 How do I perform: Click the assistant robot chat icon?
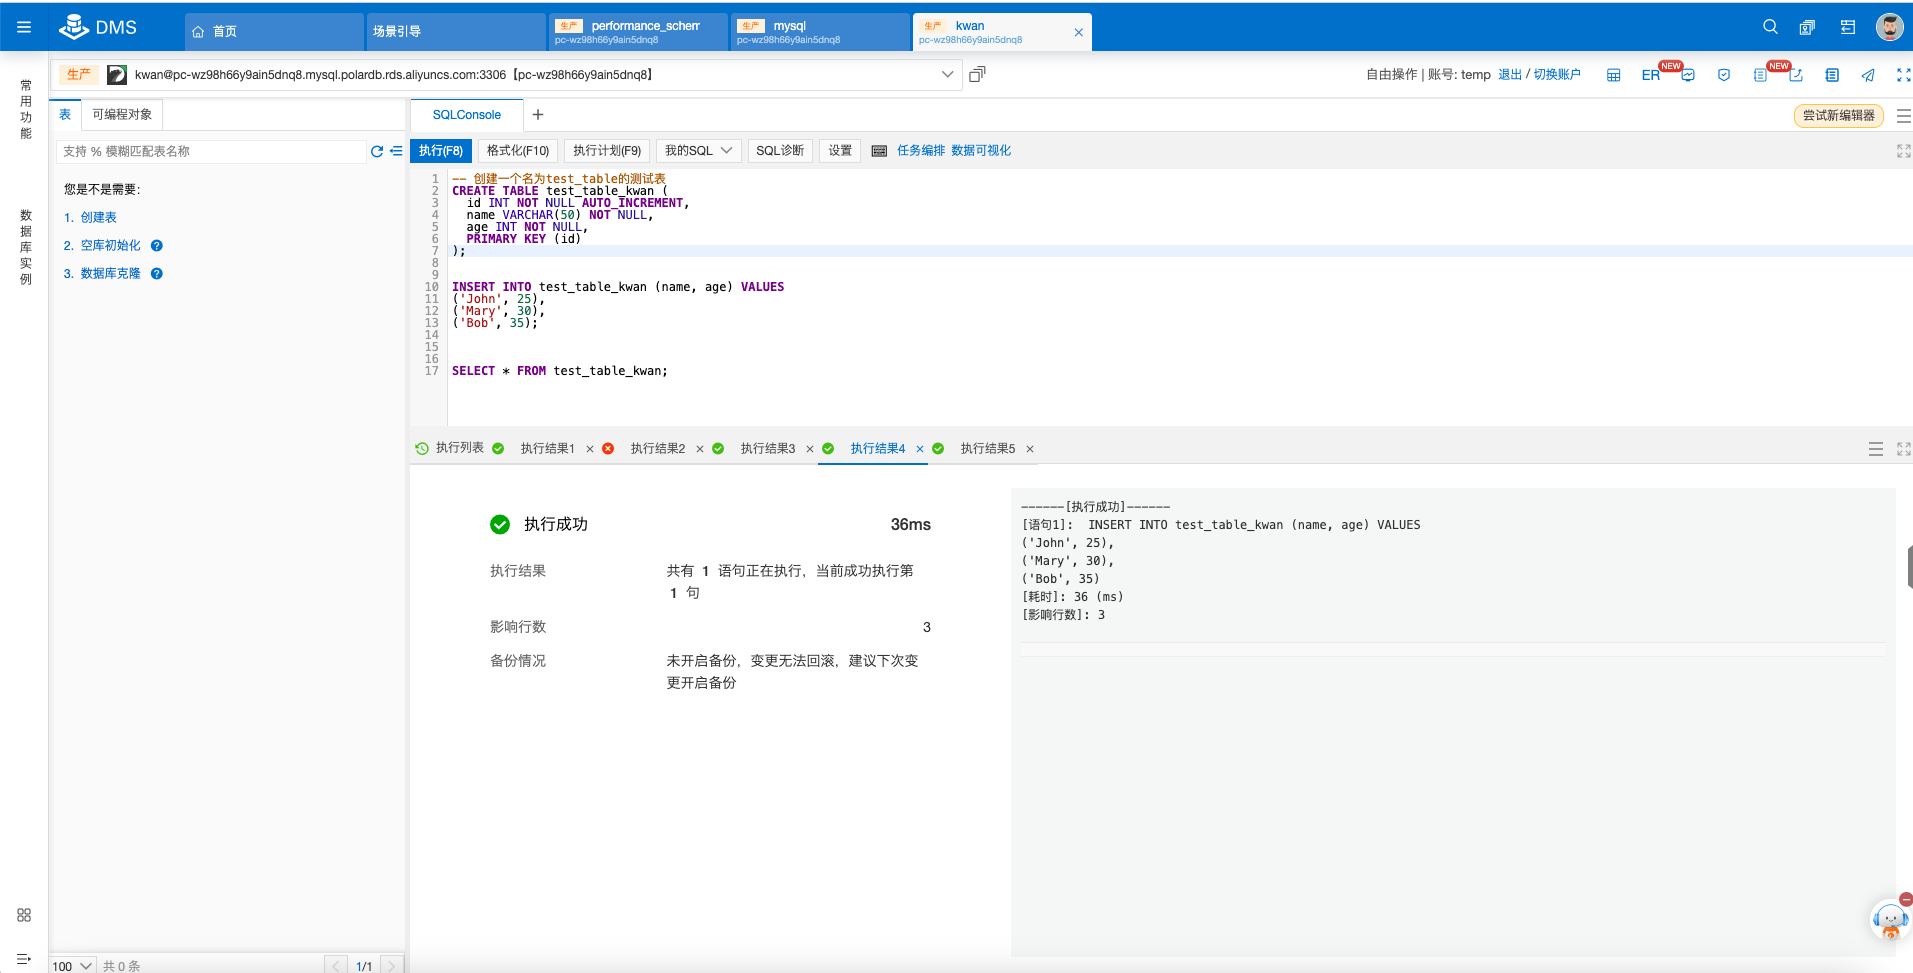coord(1890,919)
